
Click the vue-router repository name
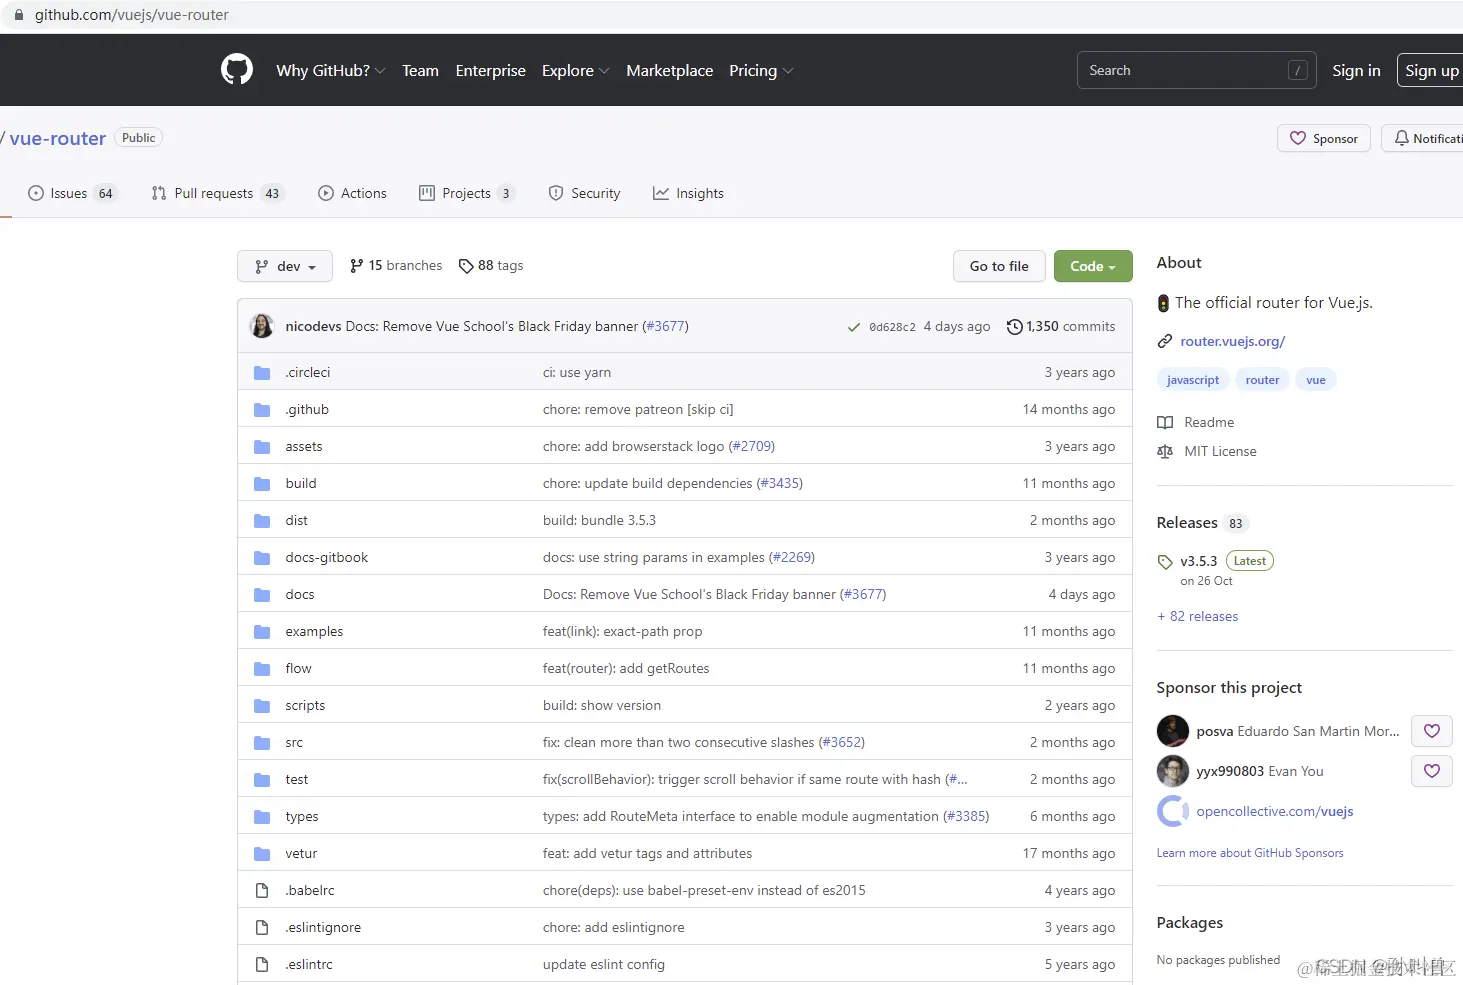click(58, 138)
